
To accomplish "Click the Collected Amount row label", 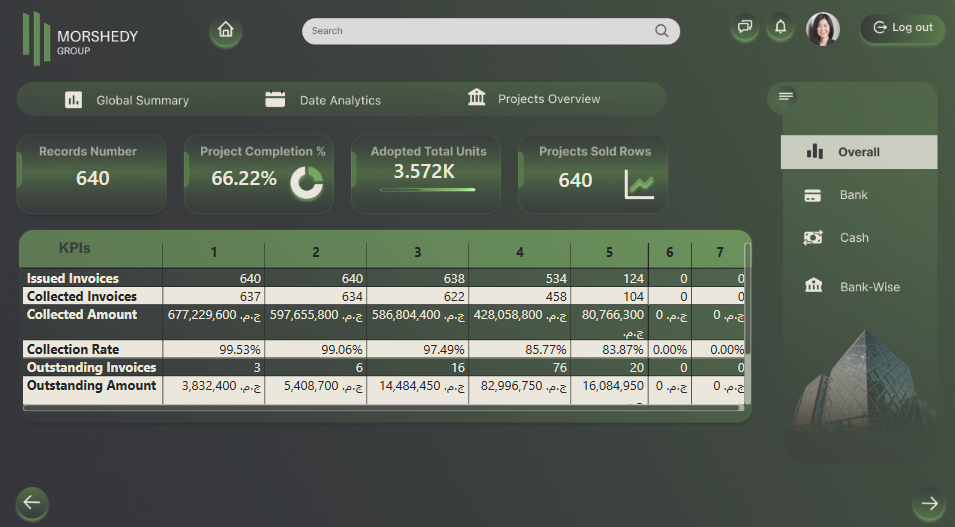I will click(82, 315).
